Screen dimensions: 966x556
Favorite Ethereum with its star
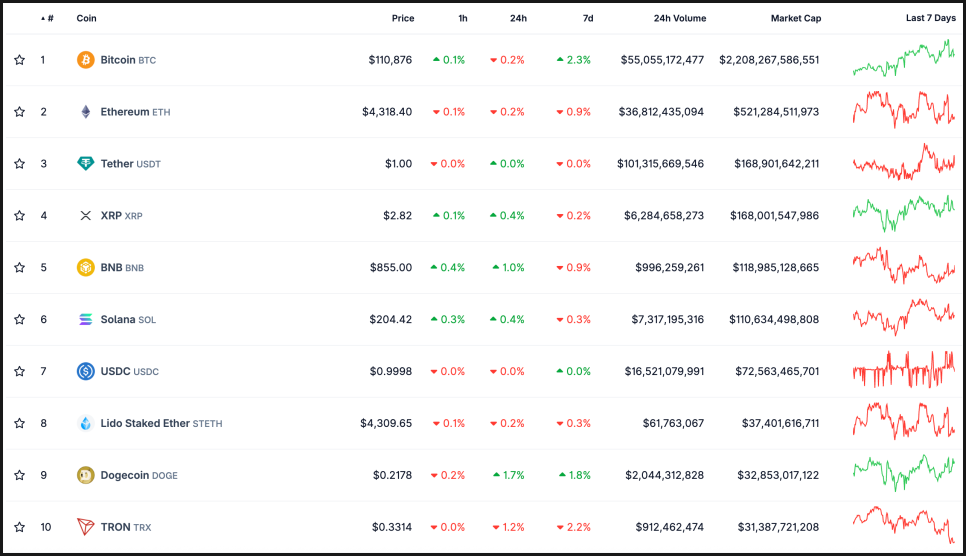(20, 112)
